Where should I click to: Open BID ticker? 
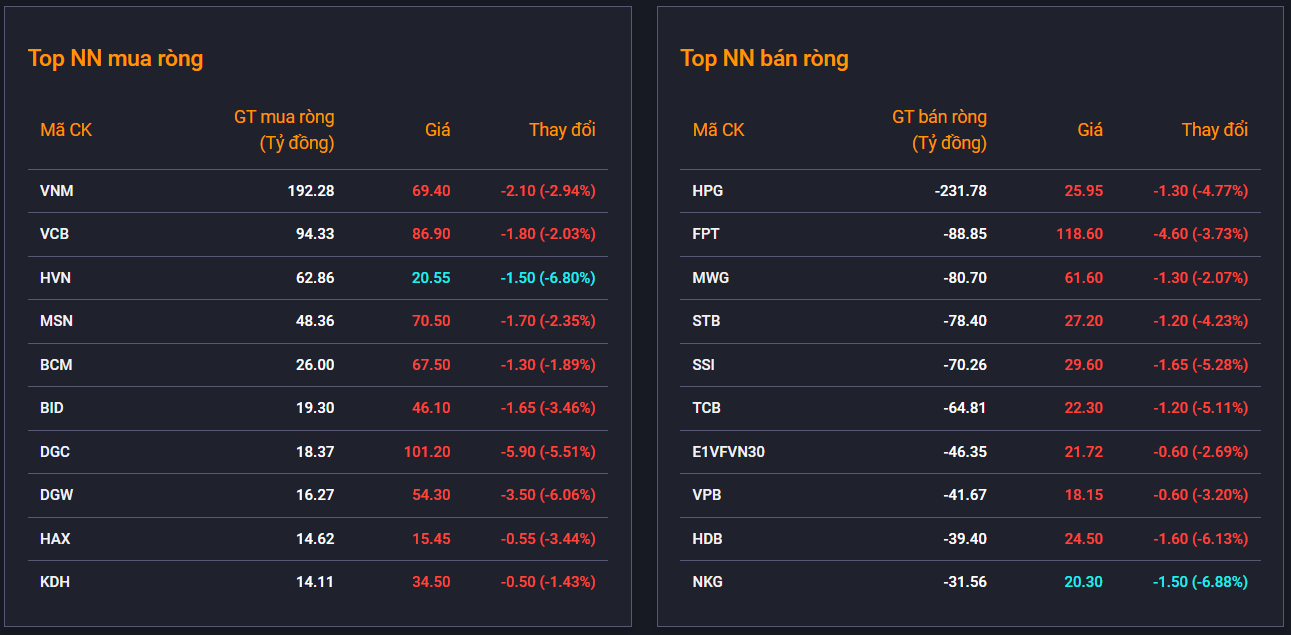point(52,408)
